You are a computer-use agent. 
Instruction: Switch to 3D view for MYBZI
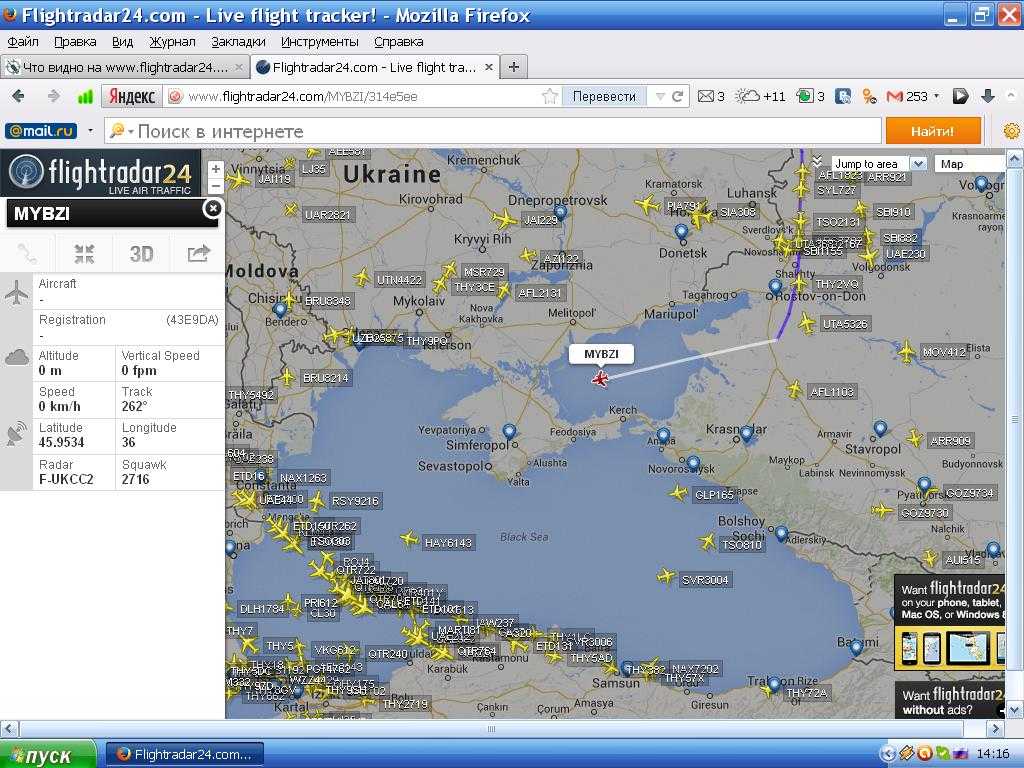141,253
